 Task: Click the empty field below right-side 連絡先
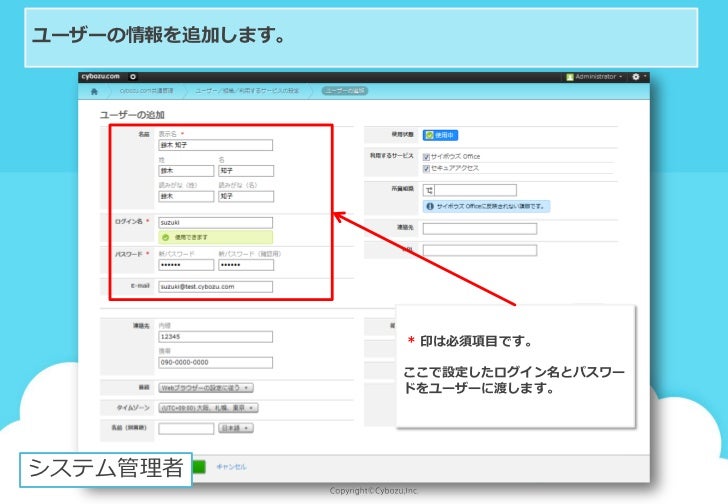[x=480, y=251]
